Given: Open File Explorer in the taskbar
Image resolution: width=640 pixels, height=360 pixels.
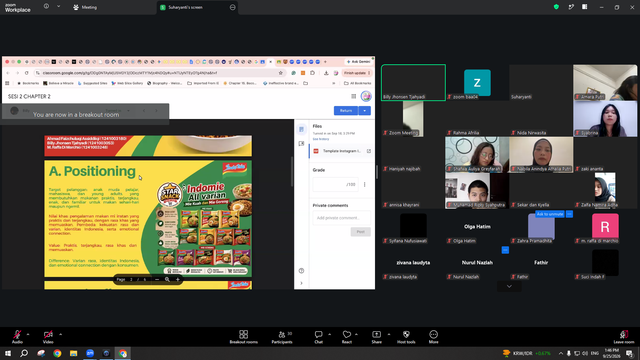Looking at the screenshot, I should point(73,353).
